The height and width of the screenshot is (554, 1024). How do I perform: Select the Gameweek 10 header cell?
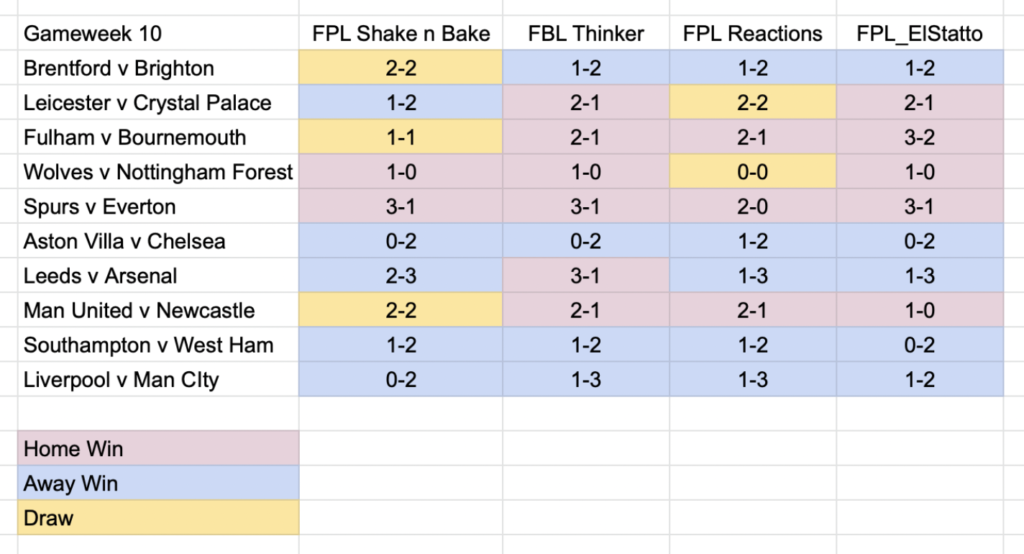coord(158,33)
